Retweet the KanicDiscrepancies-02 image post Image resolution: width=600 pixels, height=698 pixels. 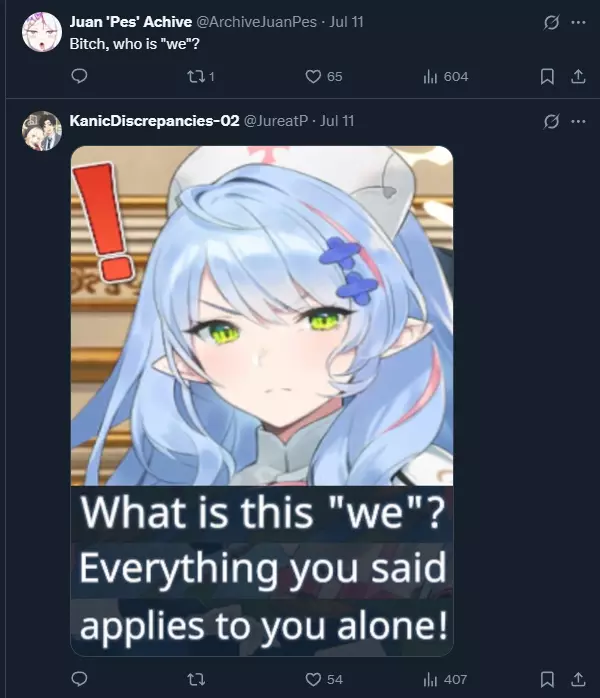click(x=196, y=679)
